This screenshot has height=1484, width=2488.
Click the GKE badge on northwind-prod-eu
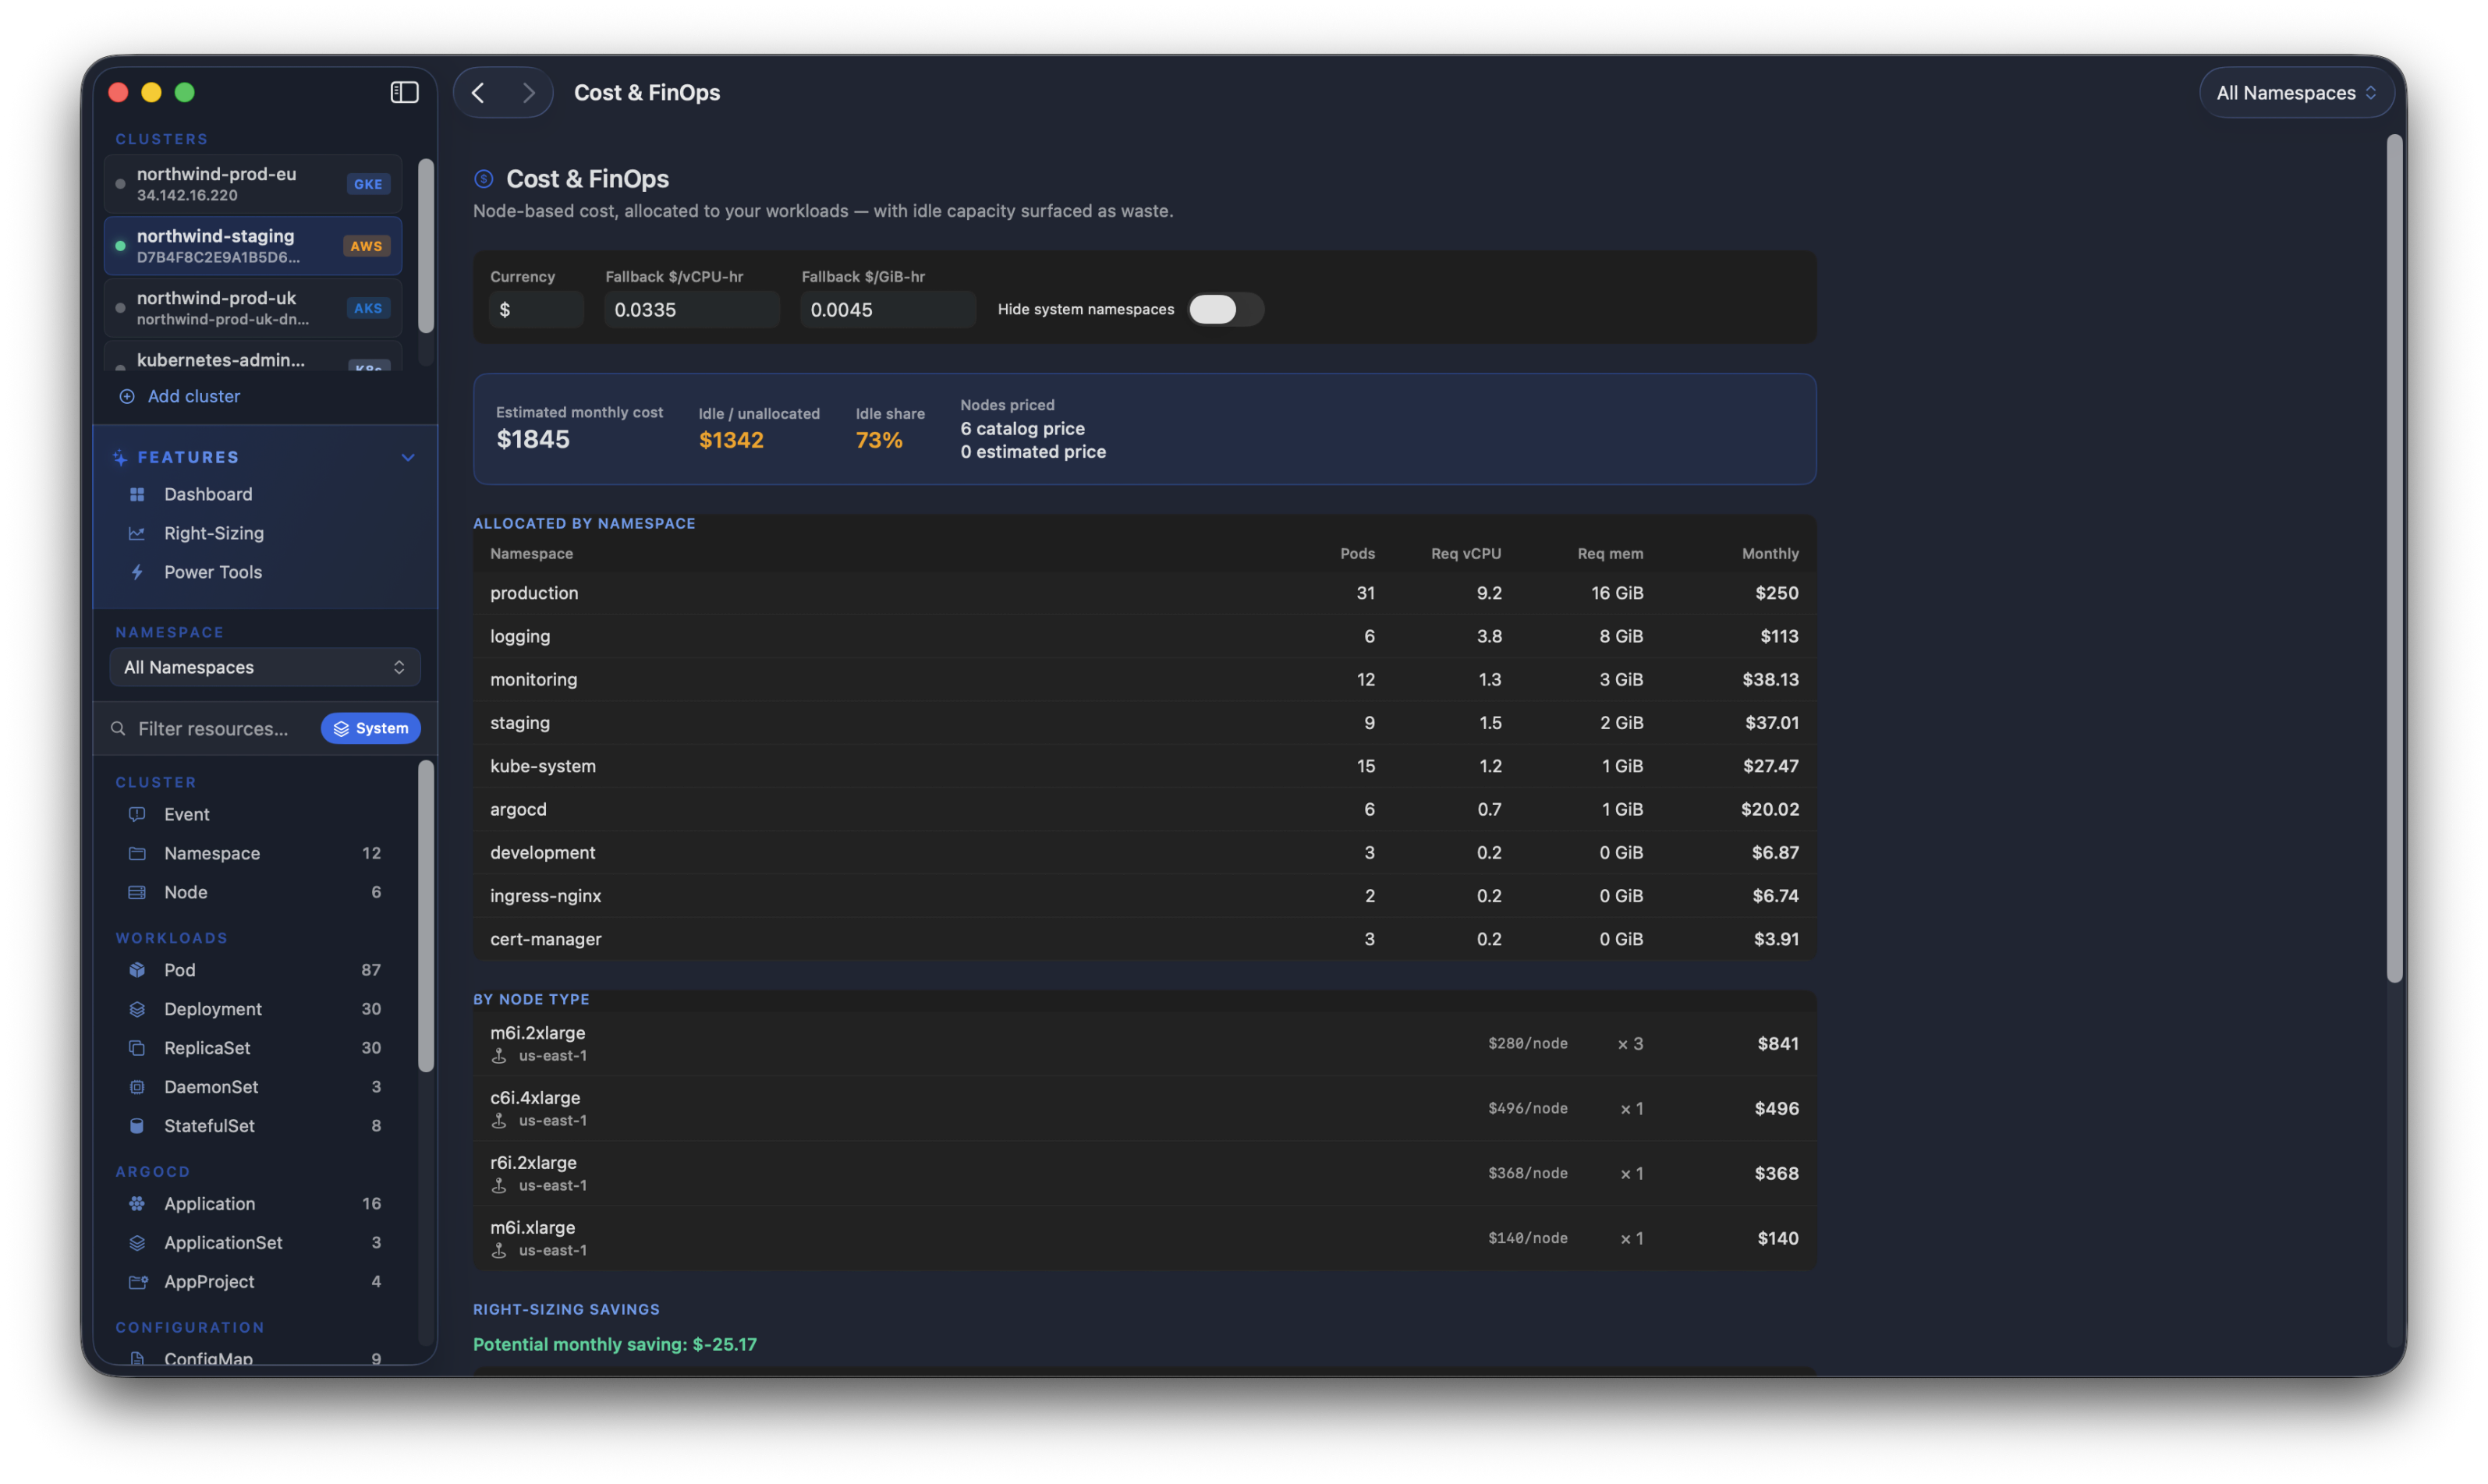(368, 184)
